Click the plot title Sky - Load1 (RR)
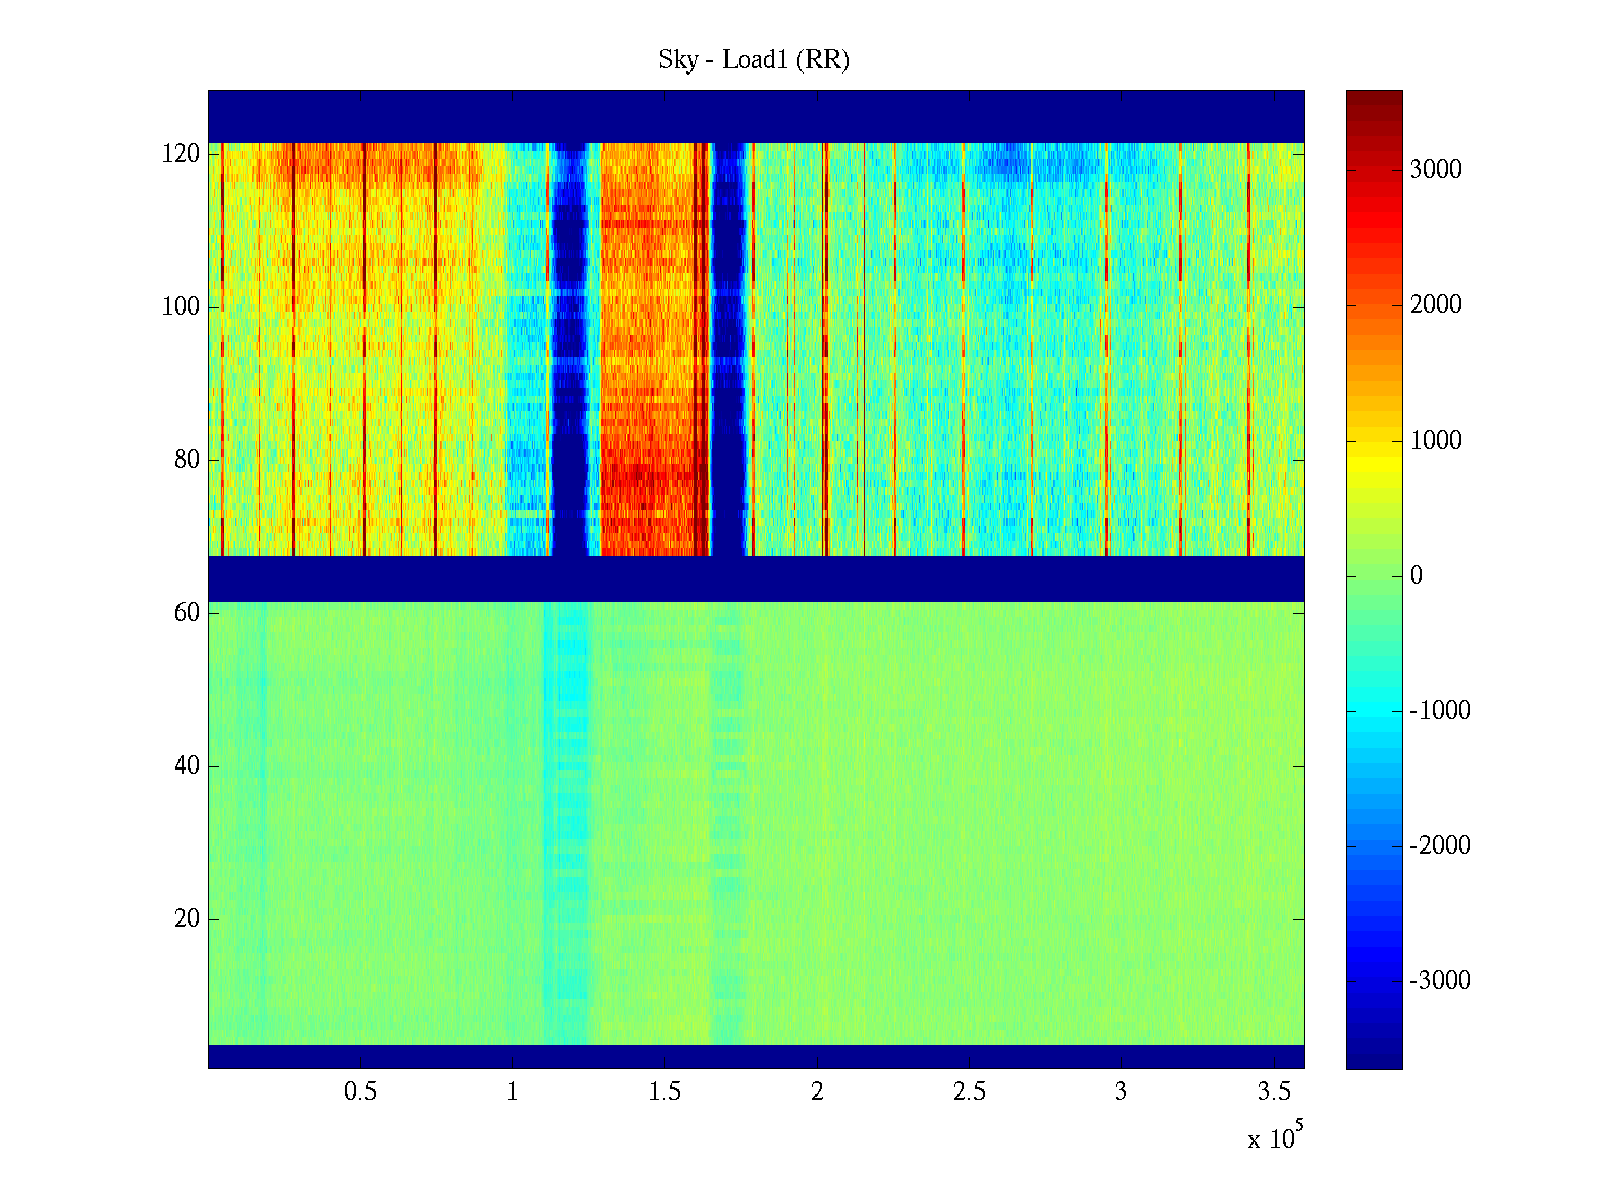Image resolution: width=1600 pixels, height=1200 pixels. point(754,60)
